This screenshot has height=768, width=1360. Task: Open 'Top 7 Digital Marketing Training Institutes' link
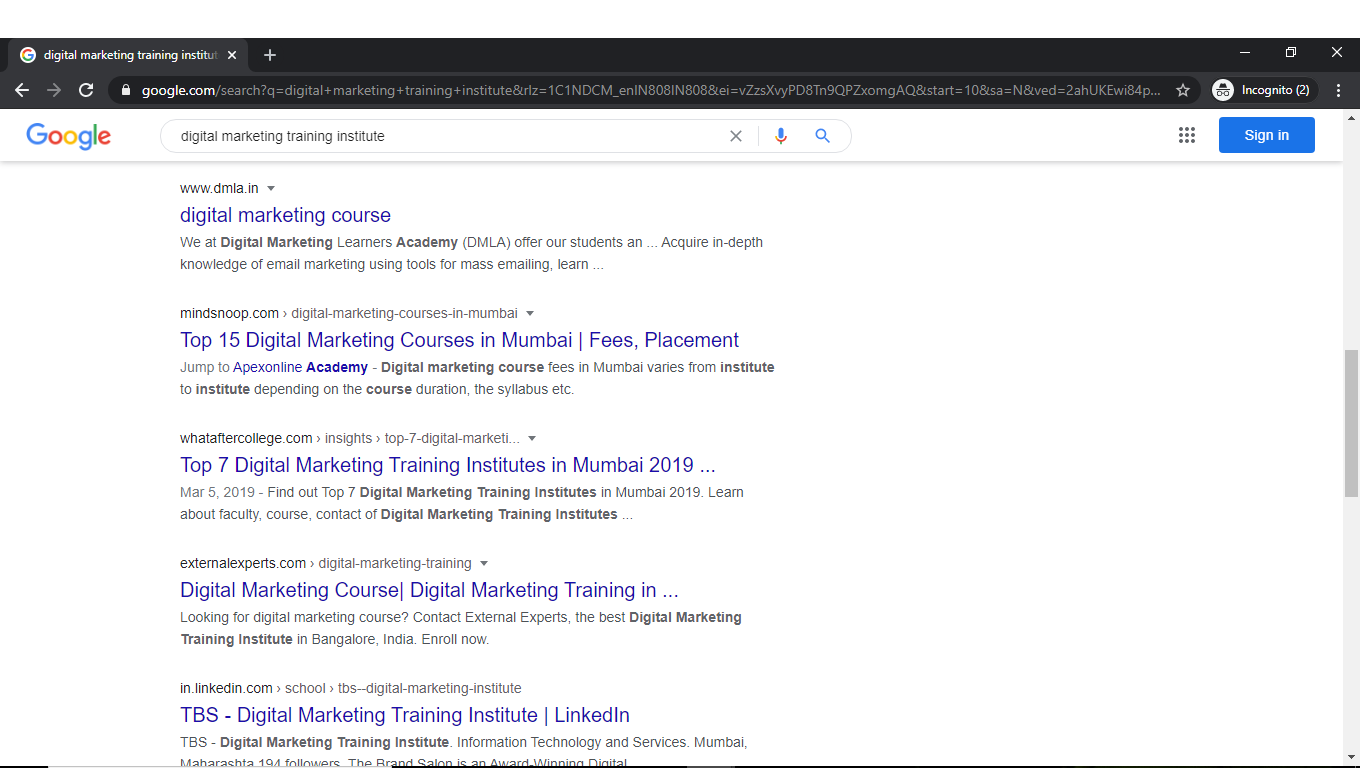click(x=447, y=465)
